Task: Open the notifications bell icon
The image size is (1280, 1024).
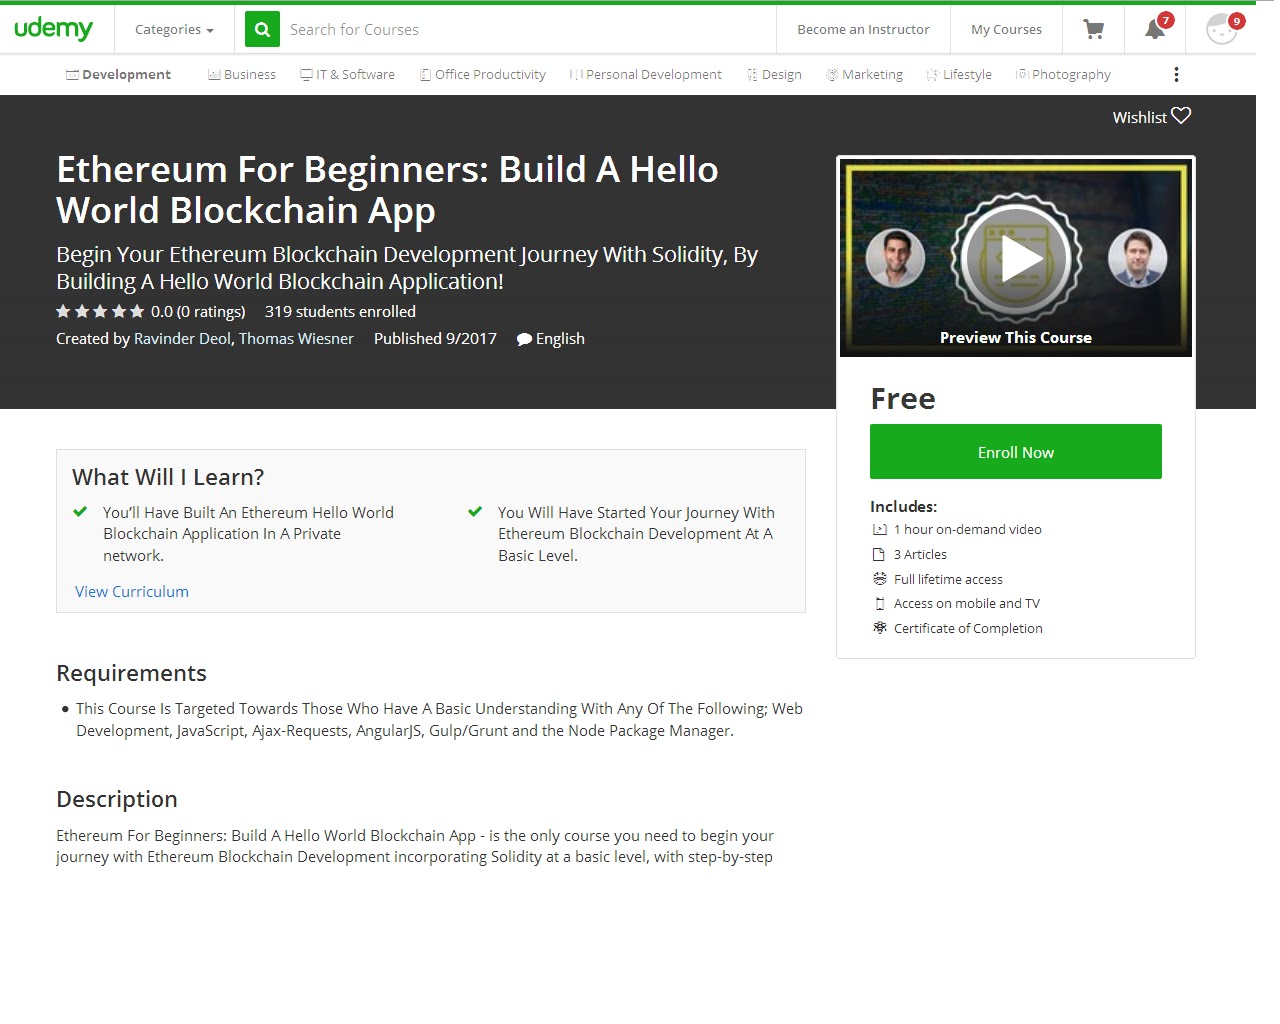Action: coord(1155,29)
